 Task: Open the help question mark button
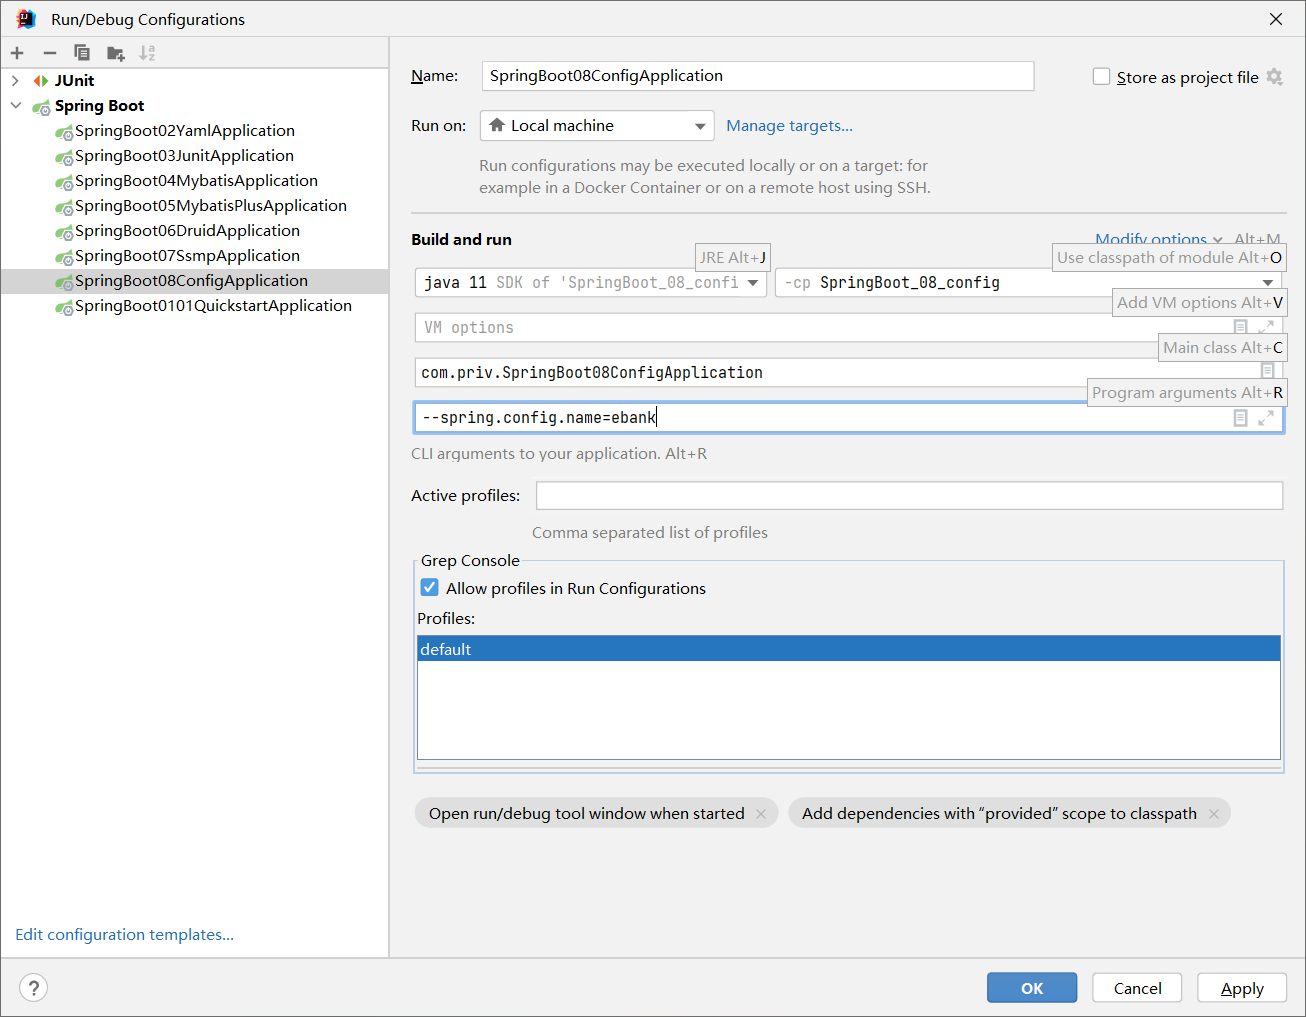pyautogui.click(x=33, y=988)
